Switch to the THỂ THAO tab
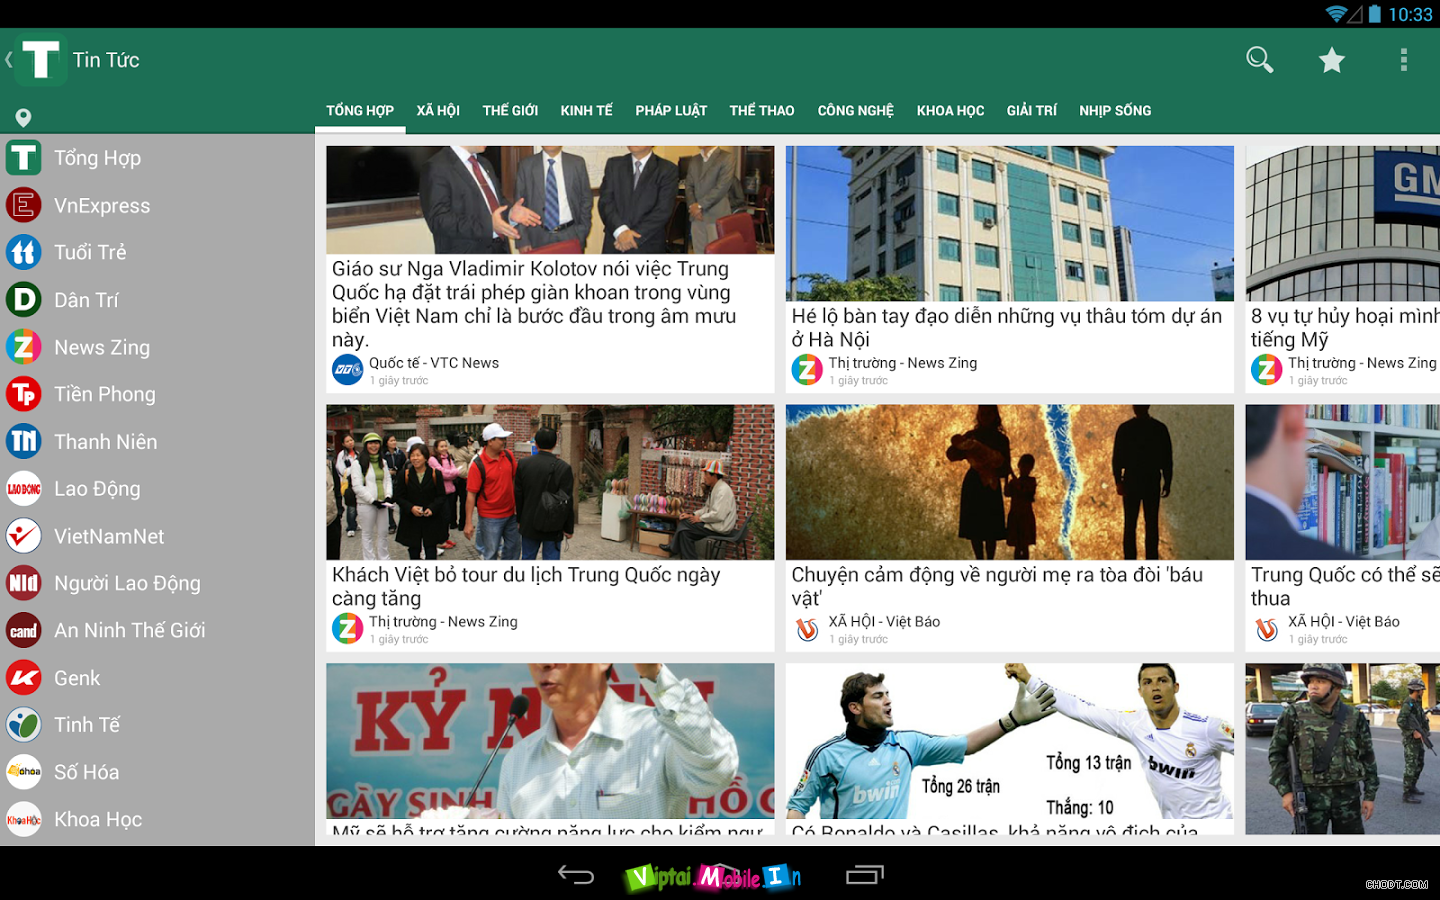The width and height of the screenshot is (1440, 900). click(x=762, y=110)
